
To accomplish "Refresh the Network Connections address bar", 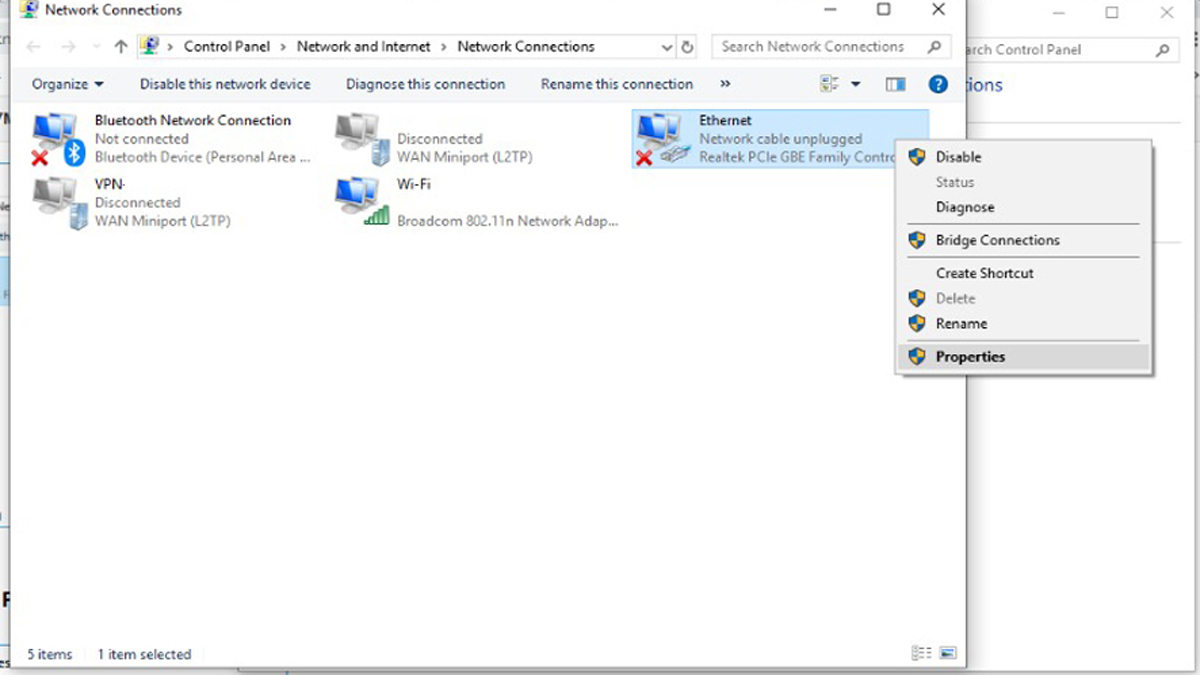I will pos(687,47).
